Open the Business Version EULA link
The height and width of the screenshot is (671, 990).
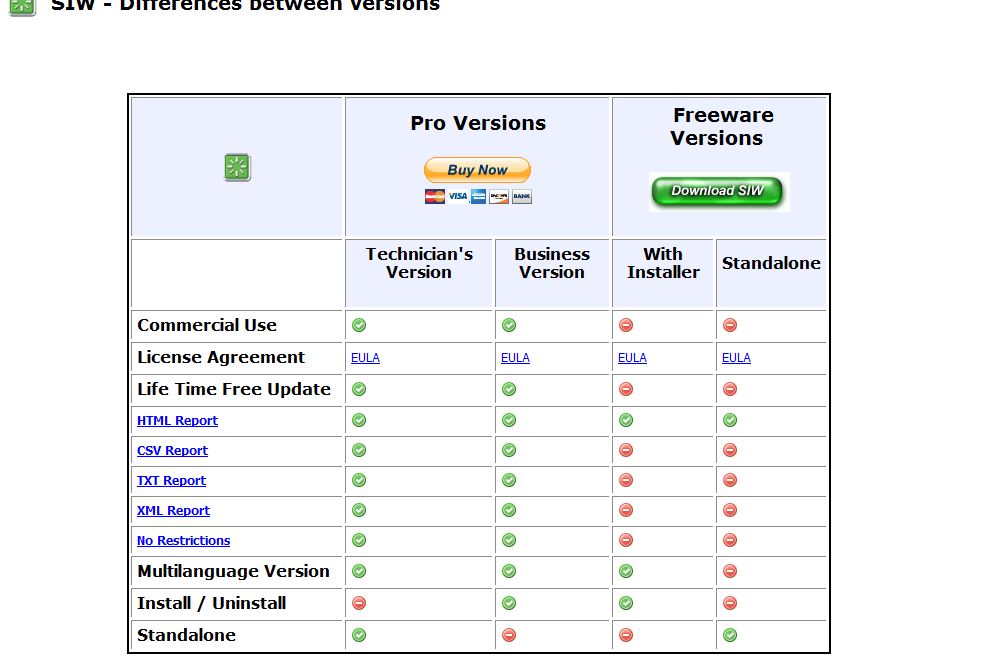click(515, 358)
